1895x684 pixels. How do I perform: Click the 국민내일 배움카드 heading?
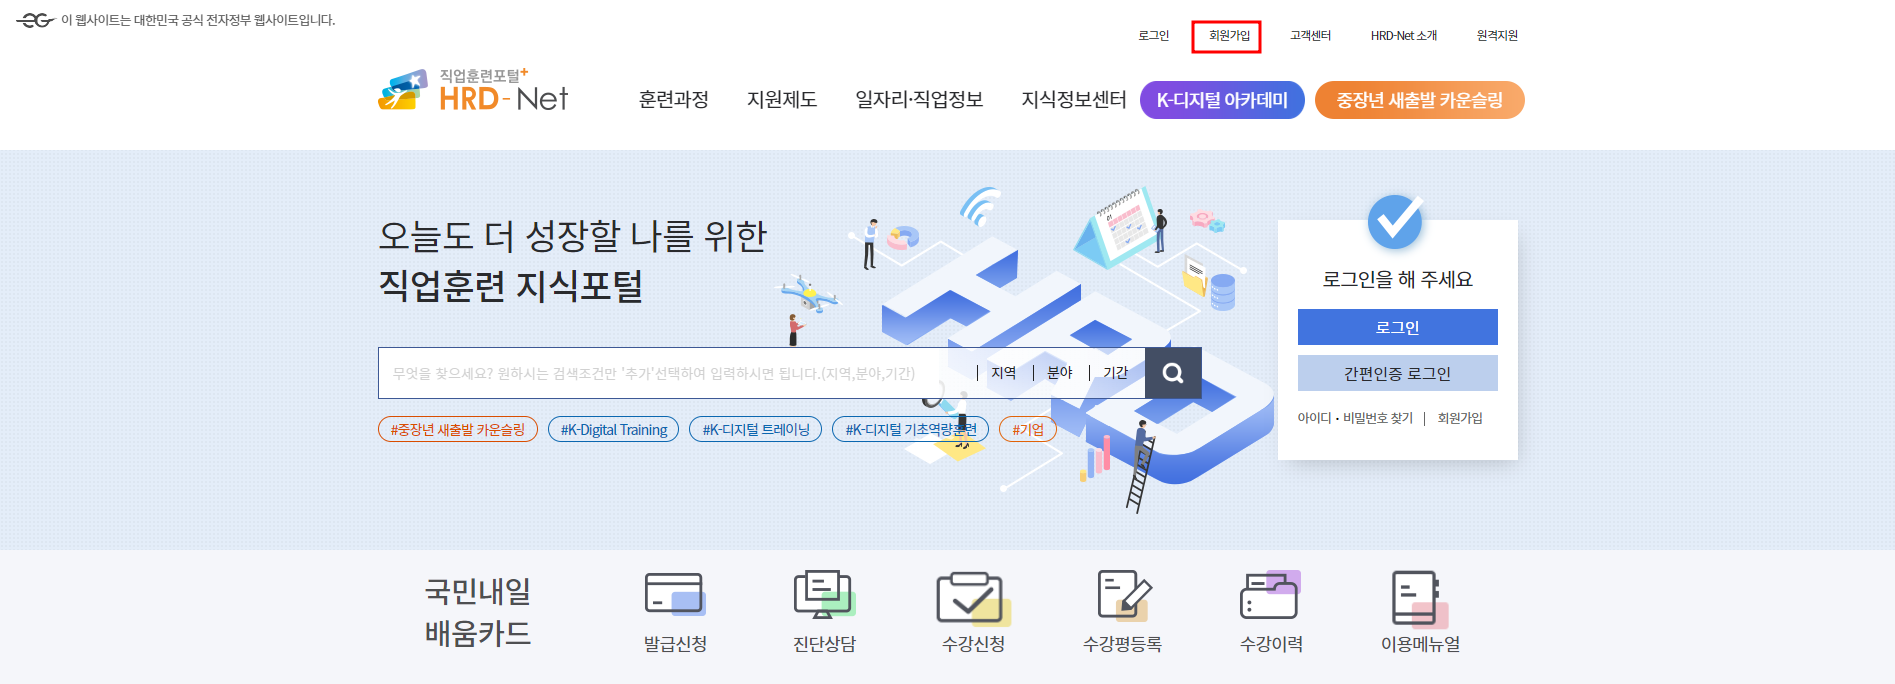click(478, 612)
